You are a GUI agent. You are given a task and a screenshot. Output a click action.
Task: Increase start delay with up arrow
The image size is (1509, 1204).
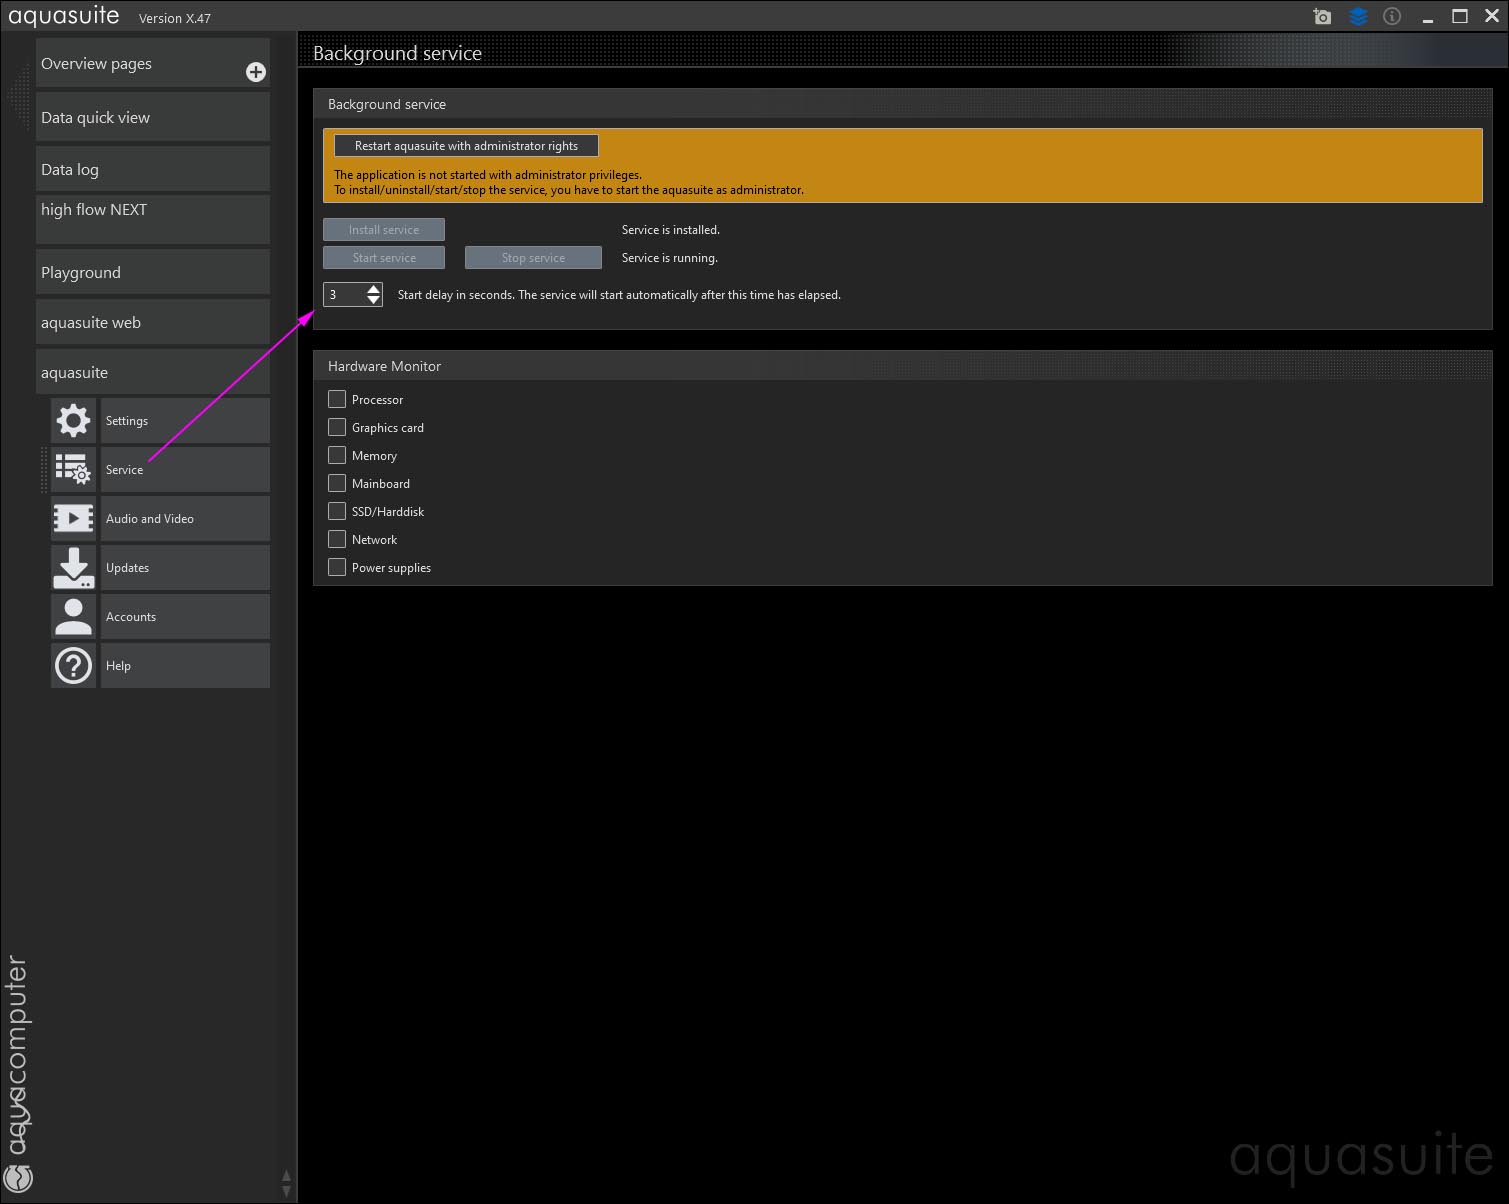[x=373, y=289]
